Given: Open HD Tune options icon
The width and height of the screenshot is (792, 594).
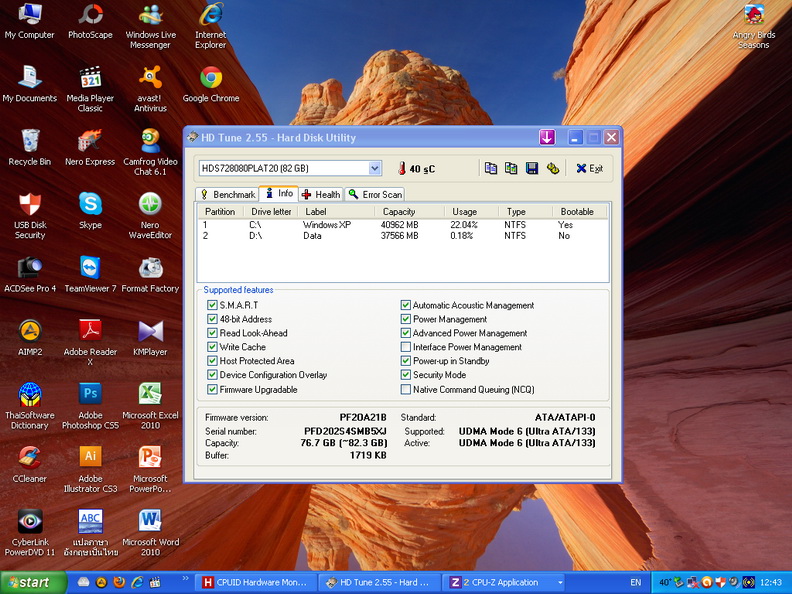Looking at the screenshot, I should (x=553, y=169).
